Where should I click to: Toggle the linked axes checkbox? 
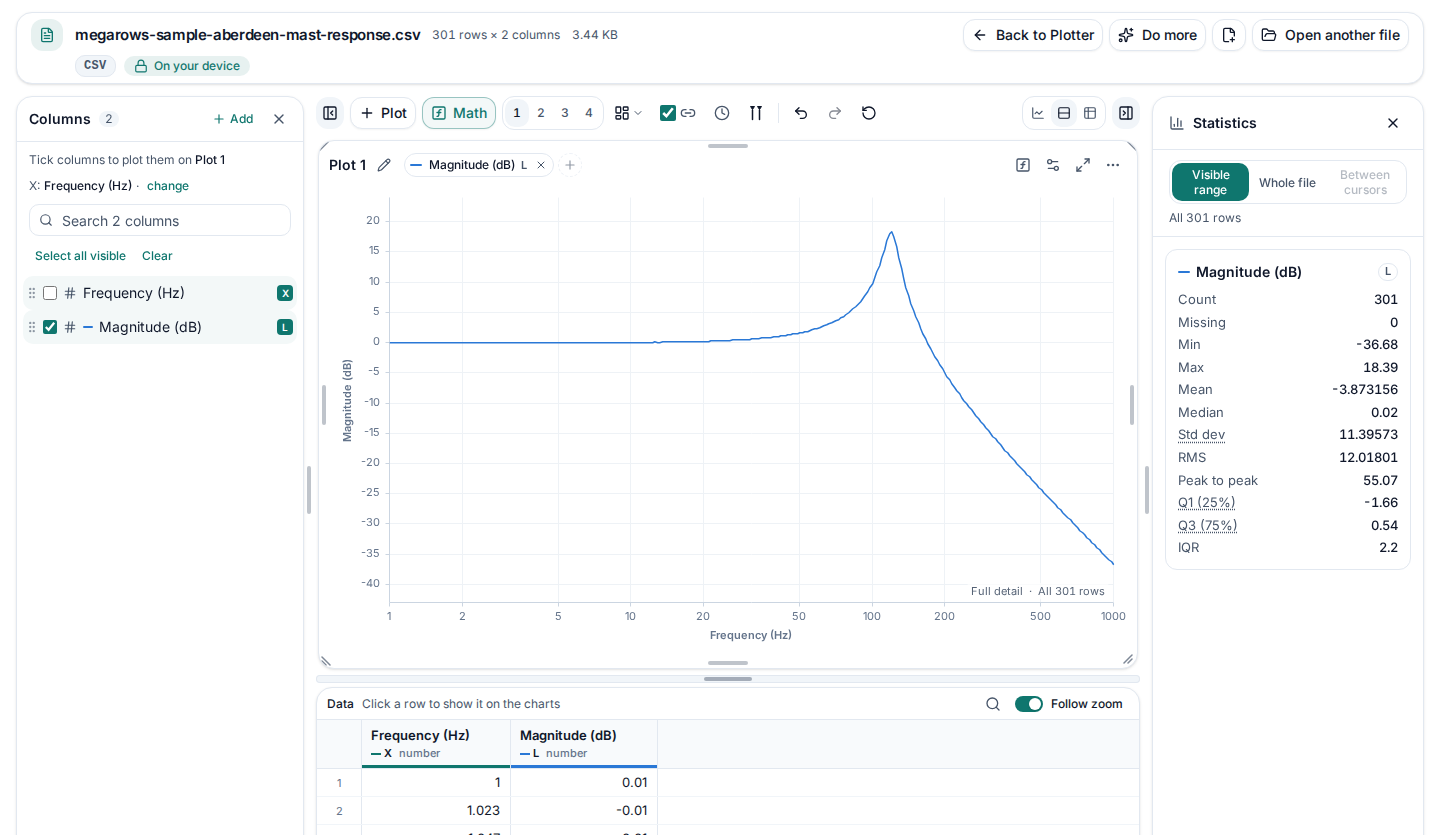pos(668,113)
